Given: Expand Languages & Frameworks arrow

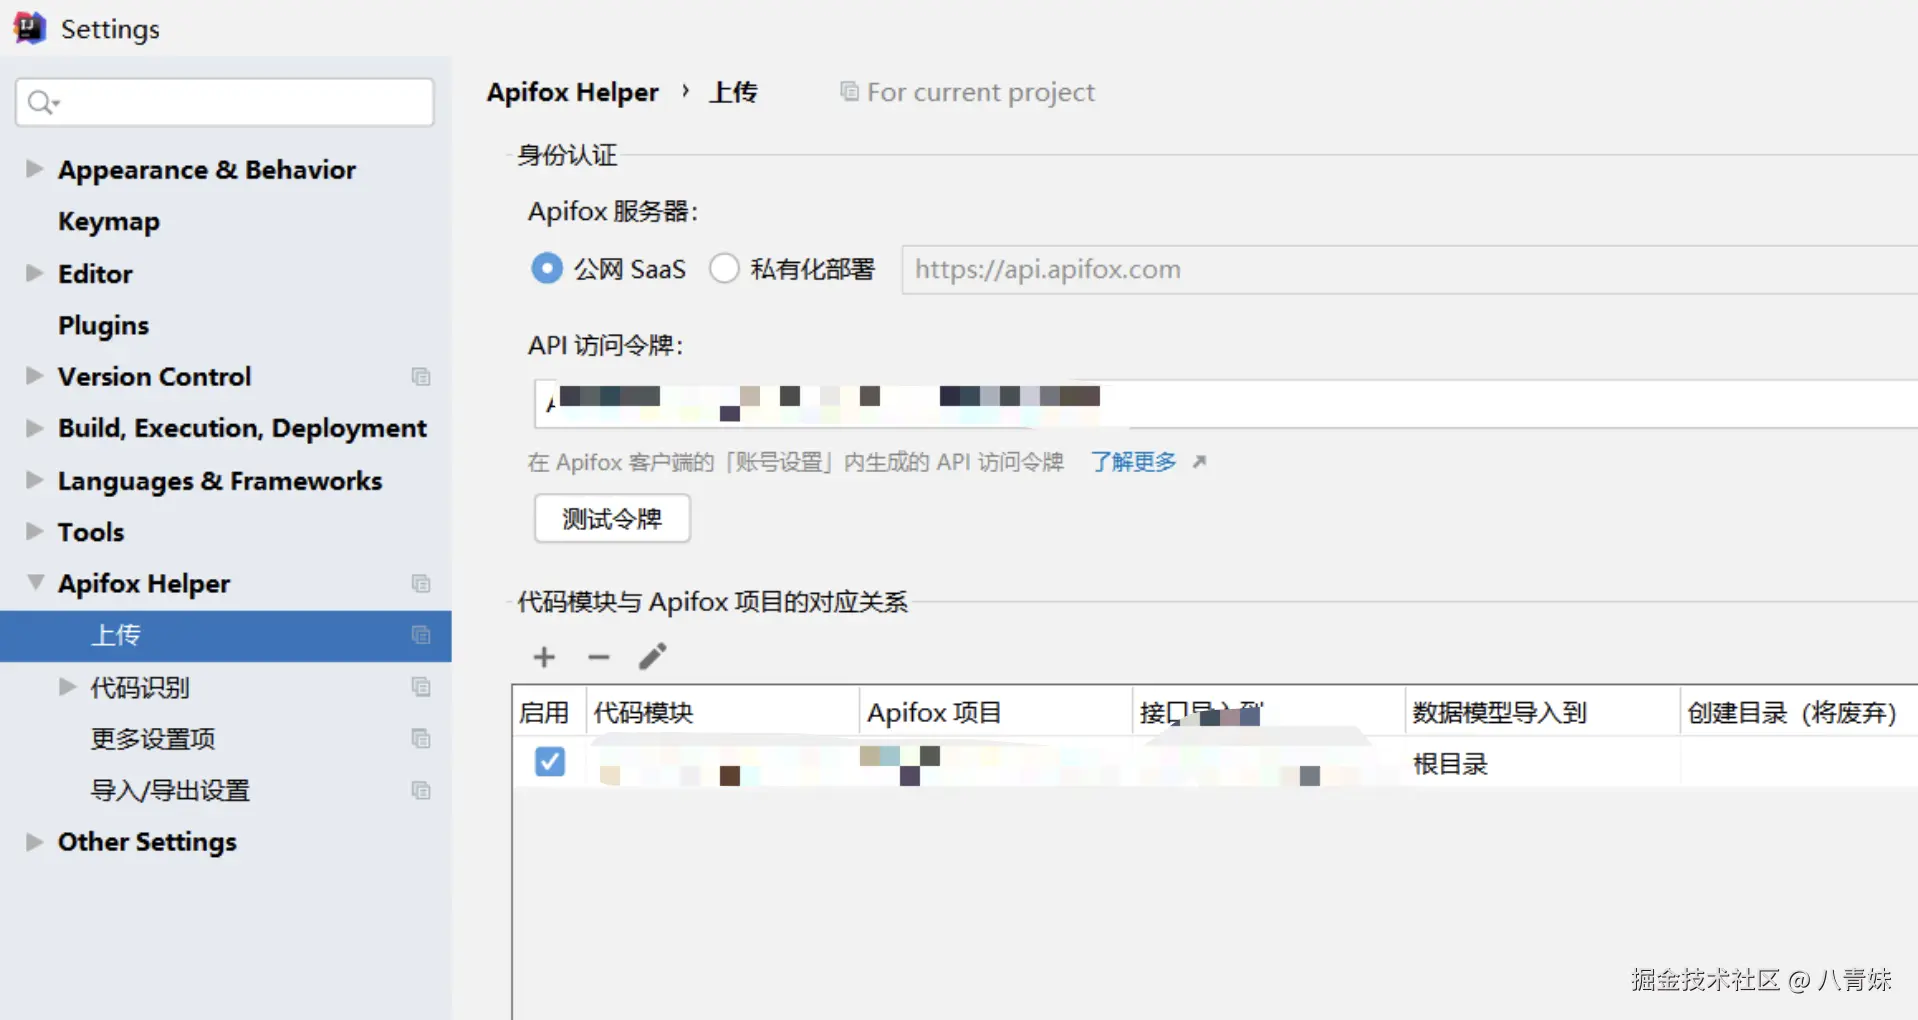Looking at the screenshot, I should click(35, 479).
